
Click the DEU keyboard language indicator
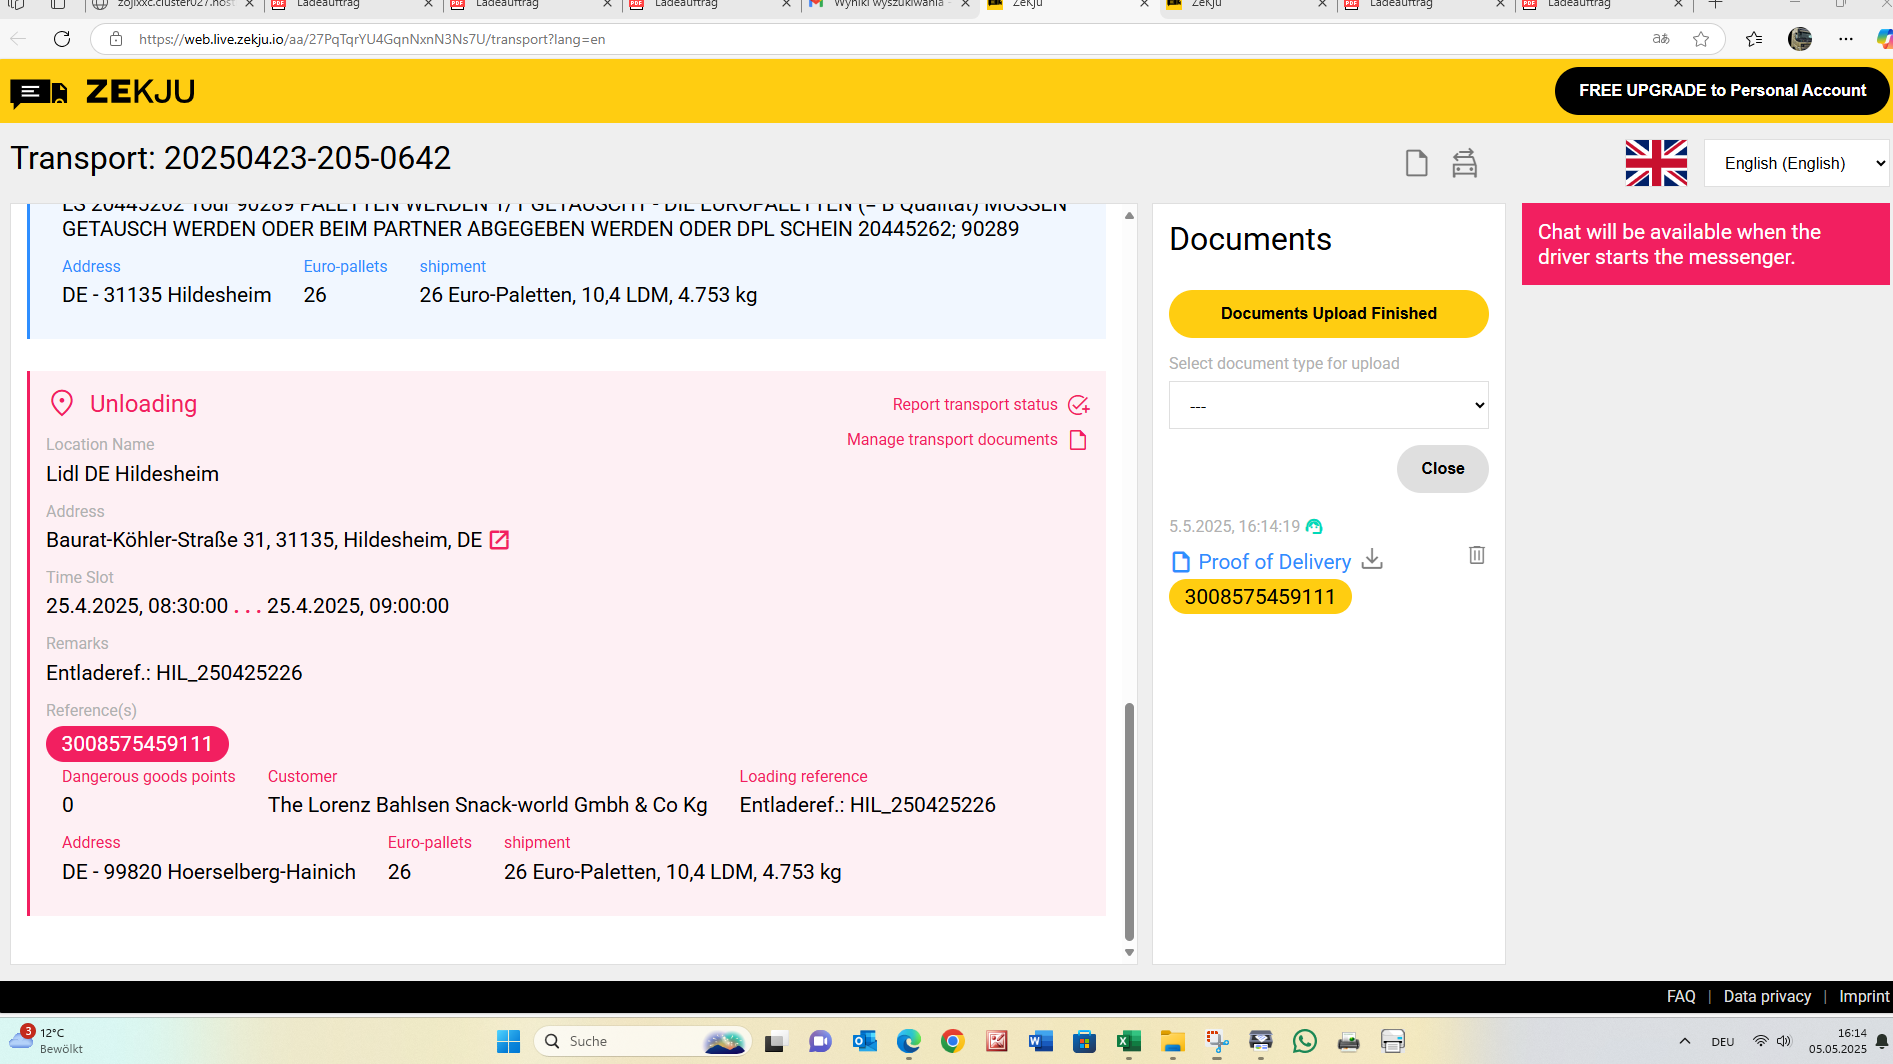[x=1722, y=1041]
